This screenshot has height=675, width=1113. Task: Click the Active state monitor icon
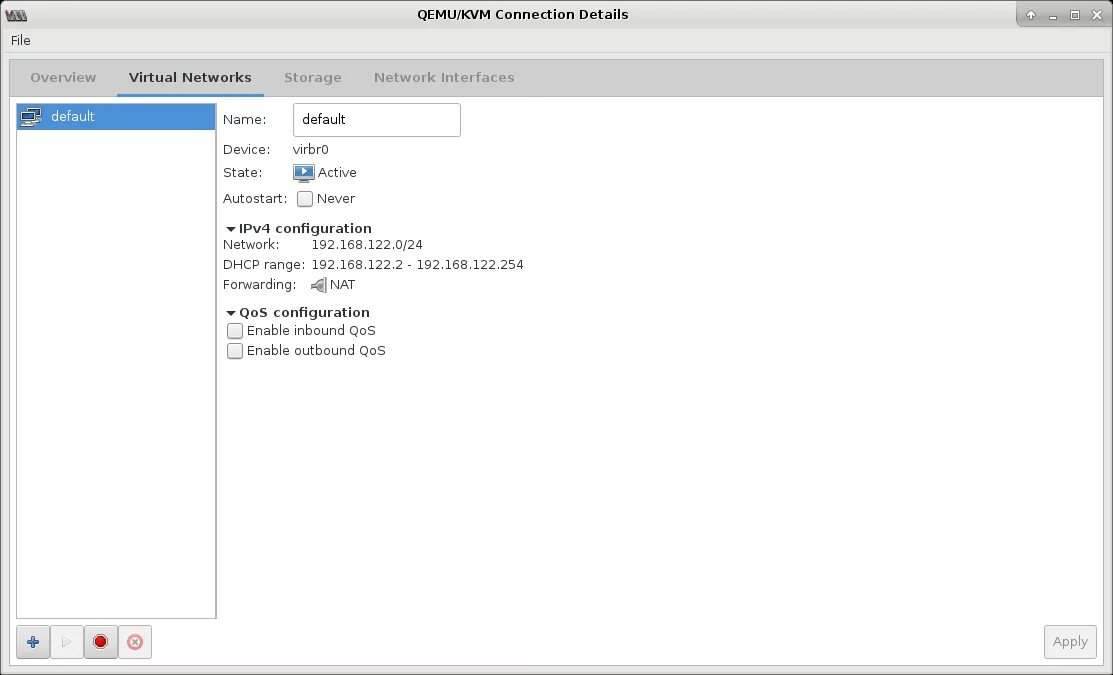coord(304,172)
